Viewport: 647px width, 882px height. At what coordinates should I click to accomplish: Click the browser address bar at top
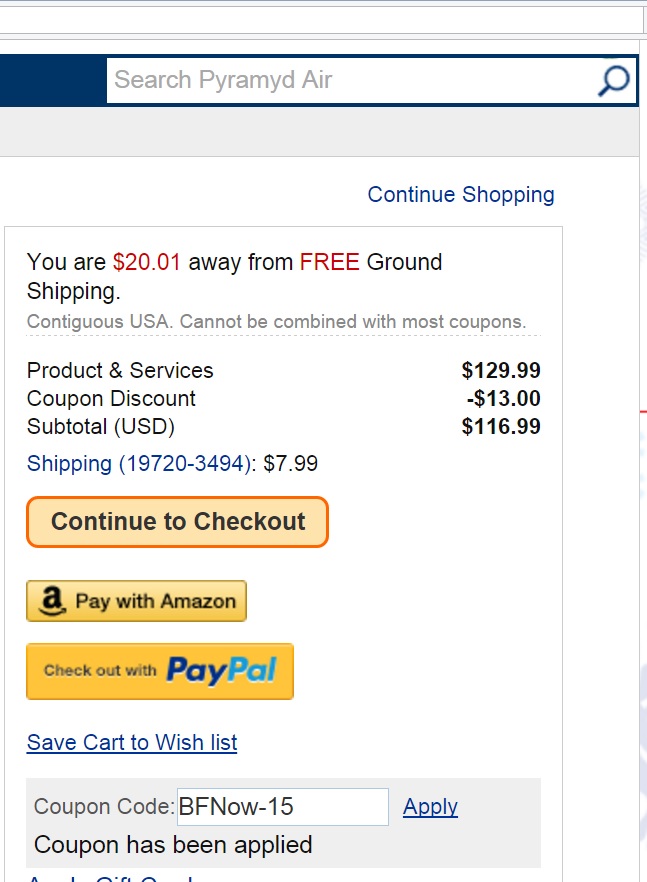point(320,20)
